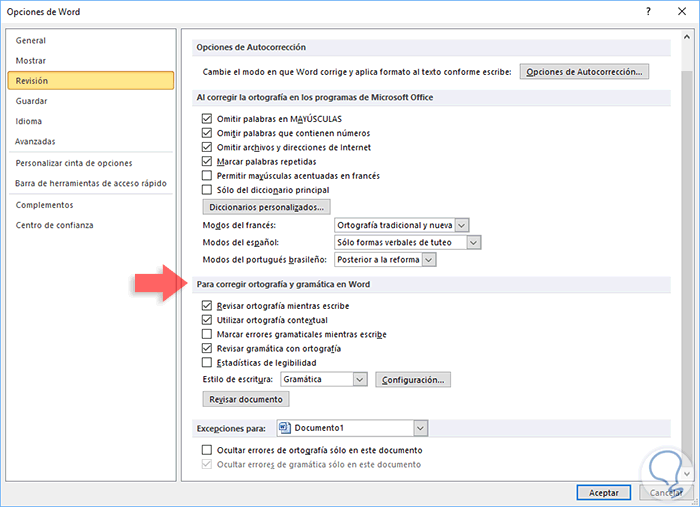Image resolution: width=700 pixels, height=507 pixels.
Task: Click the Word document icon beside Documento1
Action: 284,428
